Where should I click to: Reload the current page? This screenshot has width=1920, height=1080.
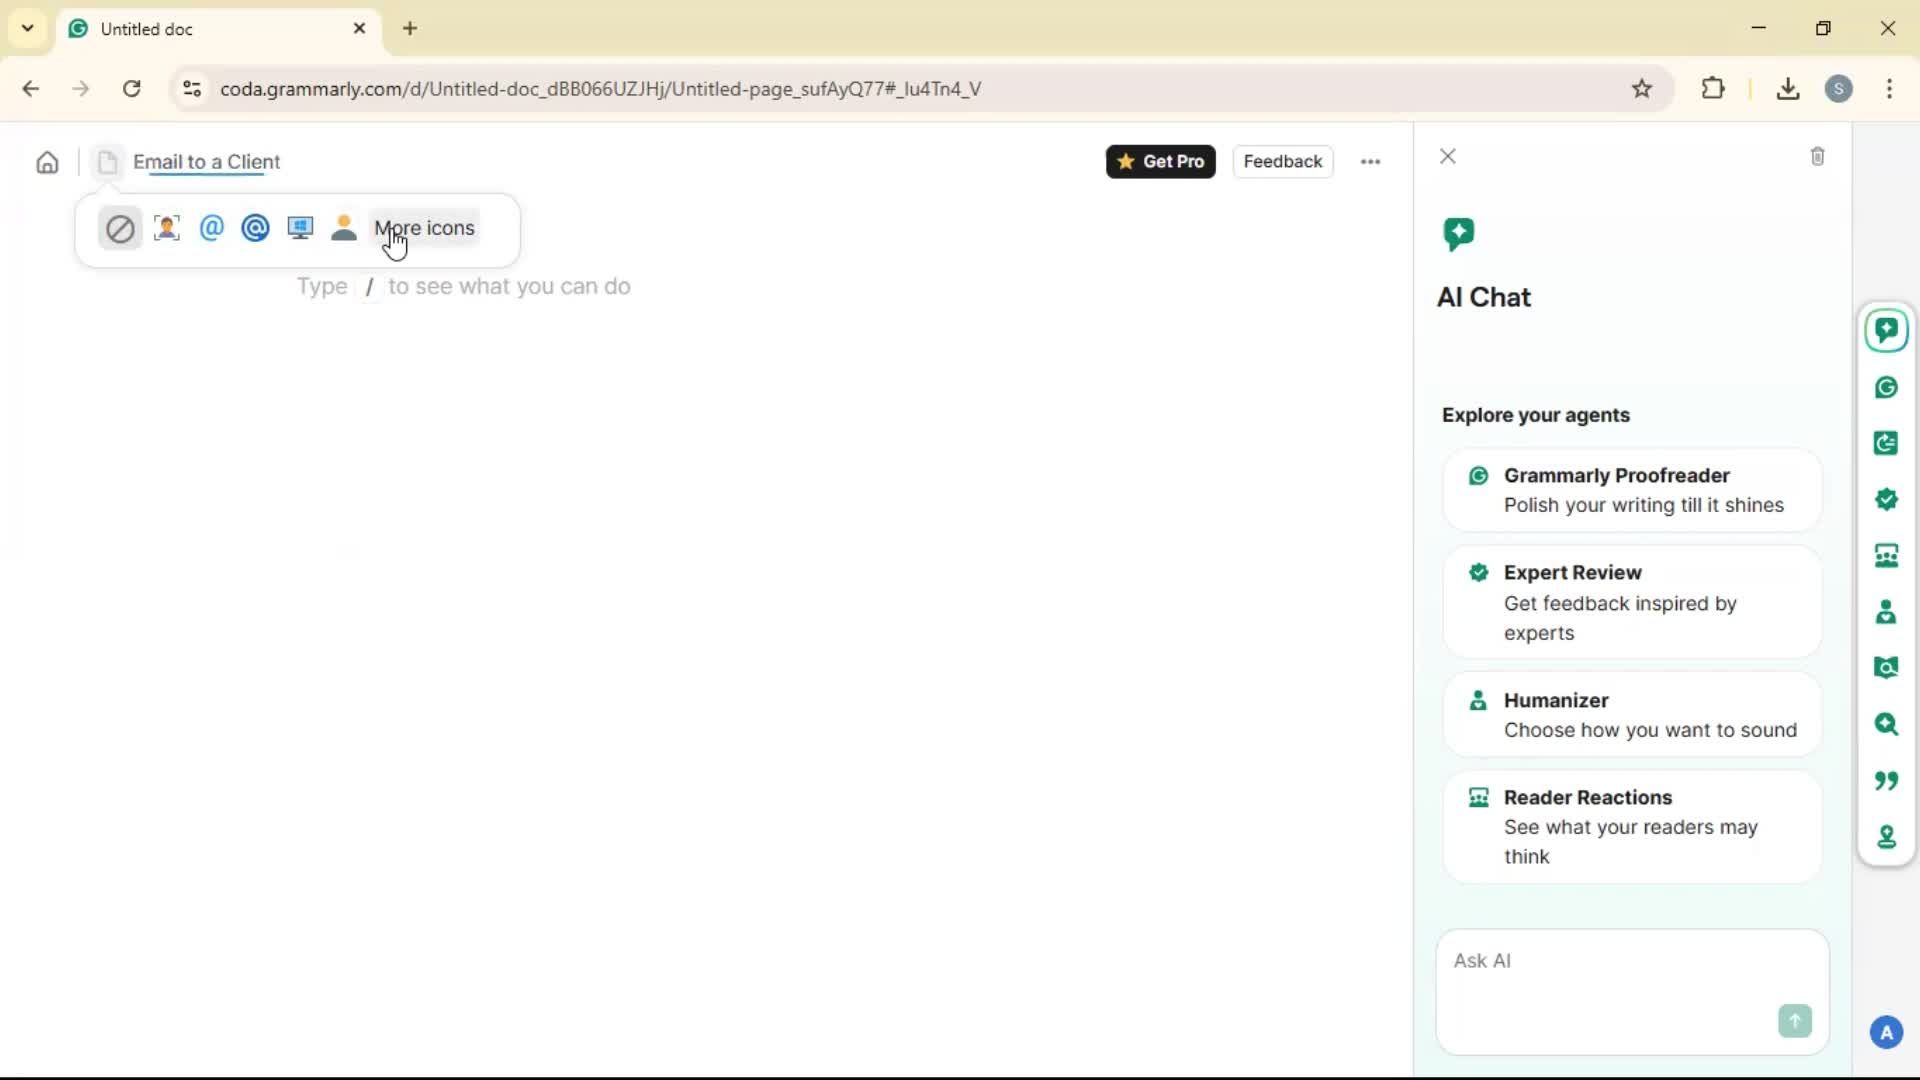pos(132,89)
